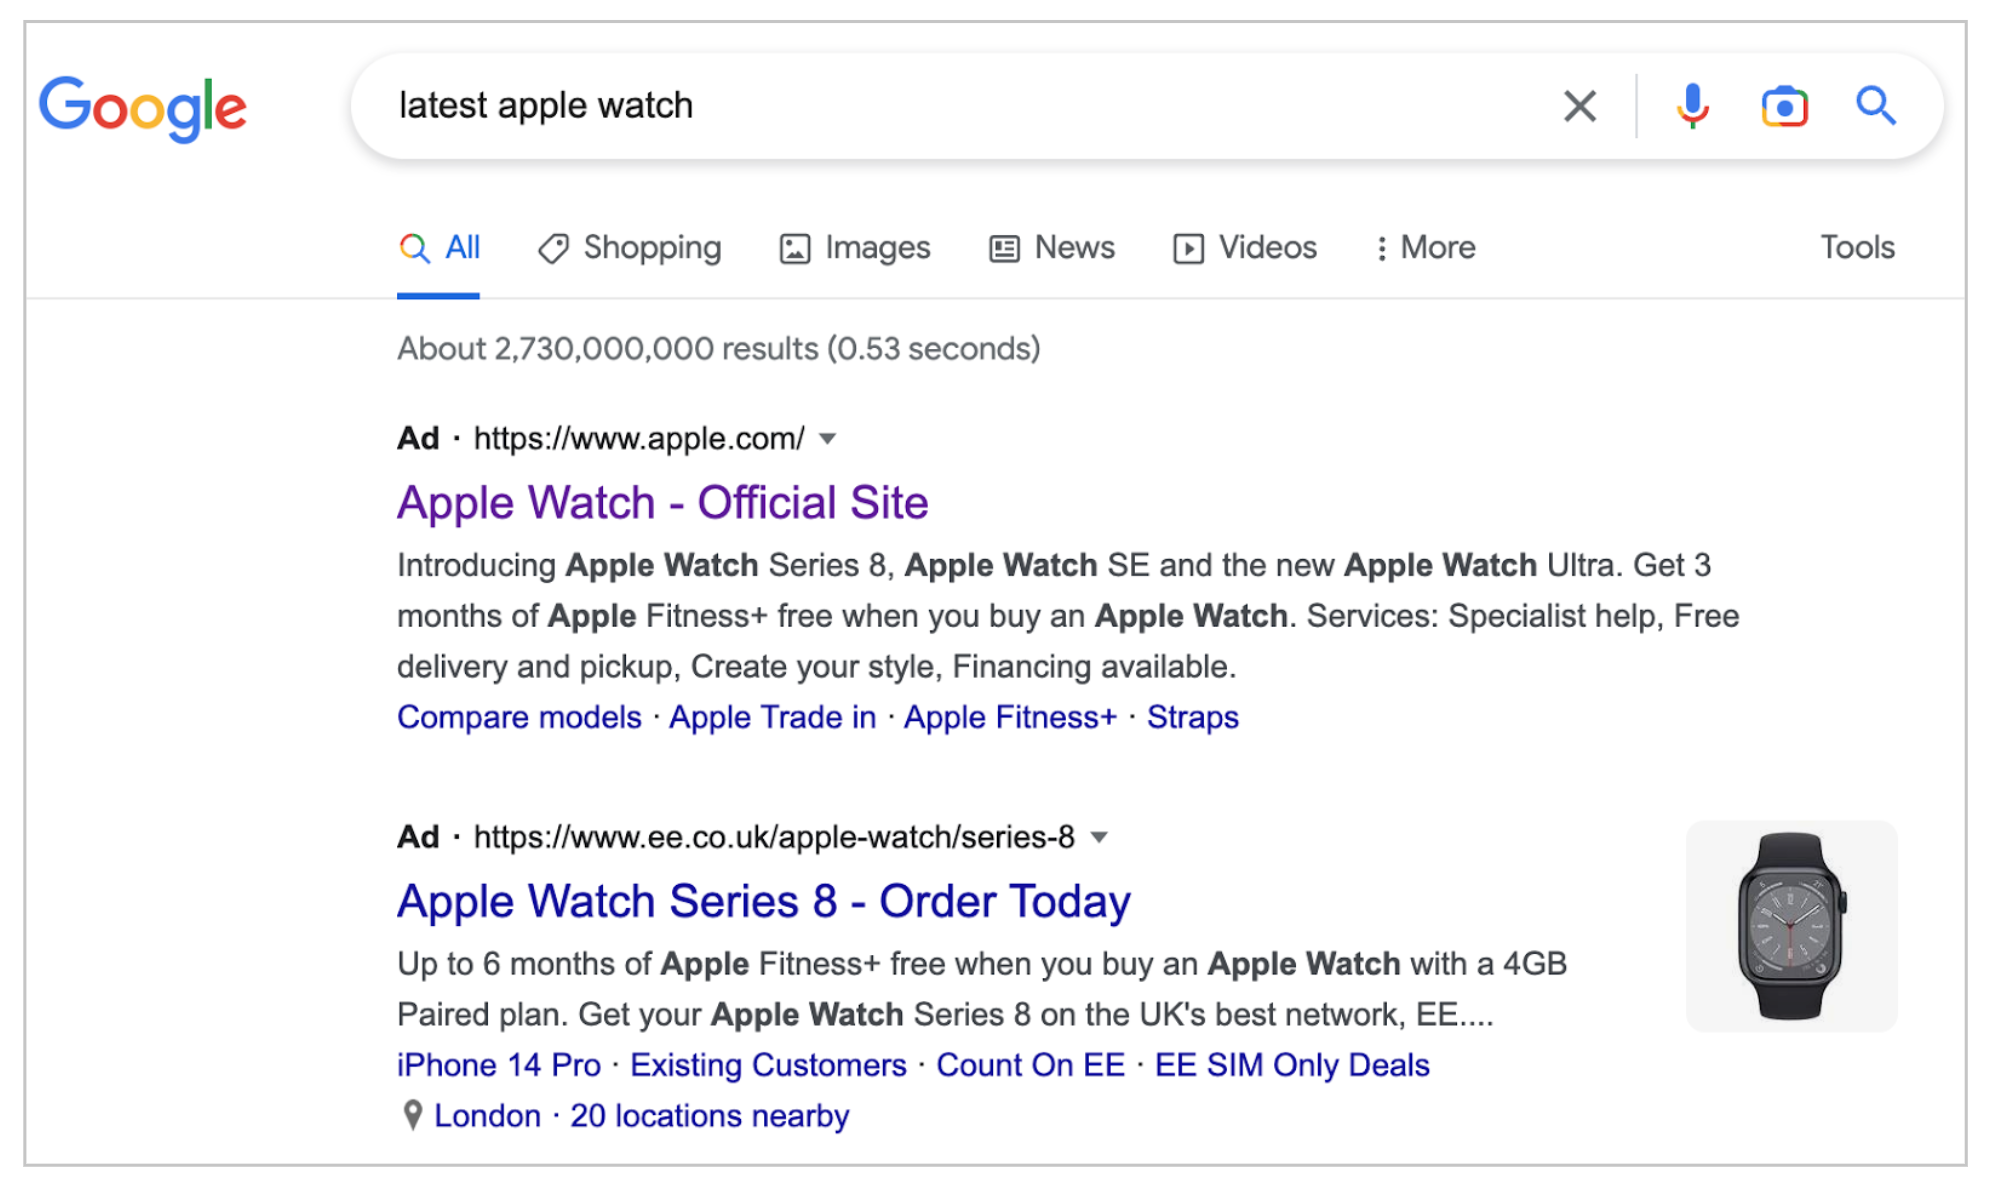The height and width of the screenshot is (1190, 1990).
Task: Expand the dropdown arrow beside ee.co.uk ad URL
Action: (x=1099, y=838)
